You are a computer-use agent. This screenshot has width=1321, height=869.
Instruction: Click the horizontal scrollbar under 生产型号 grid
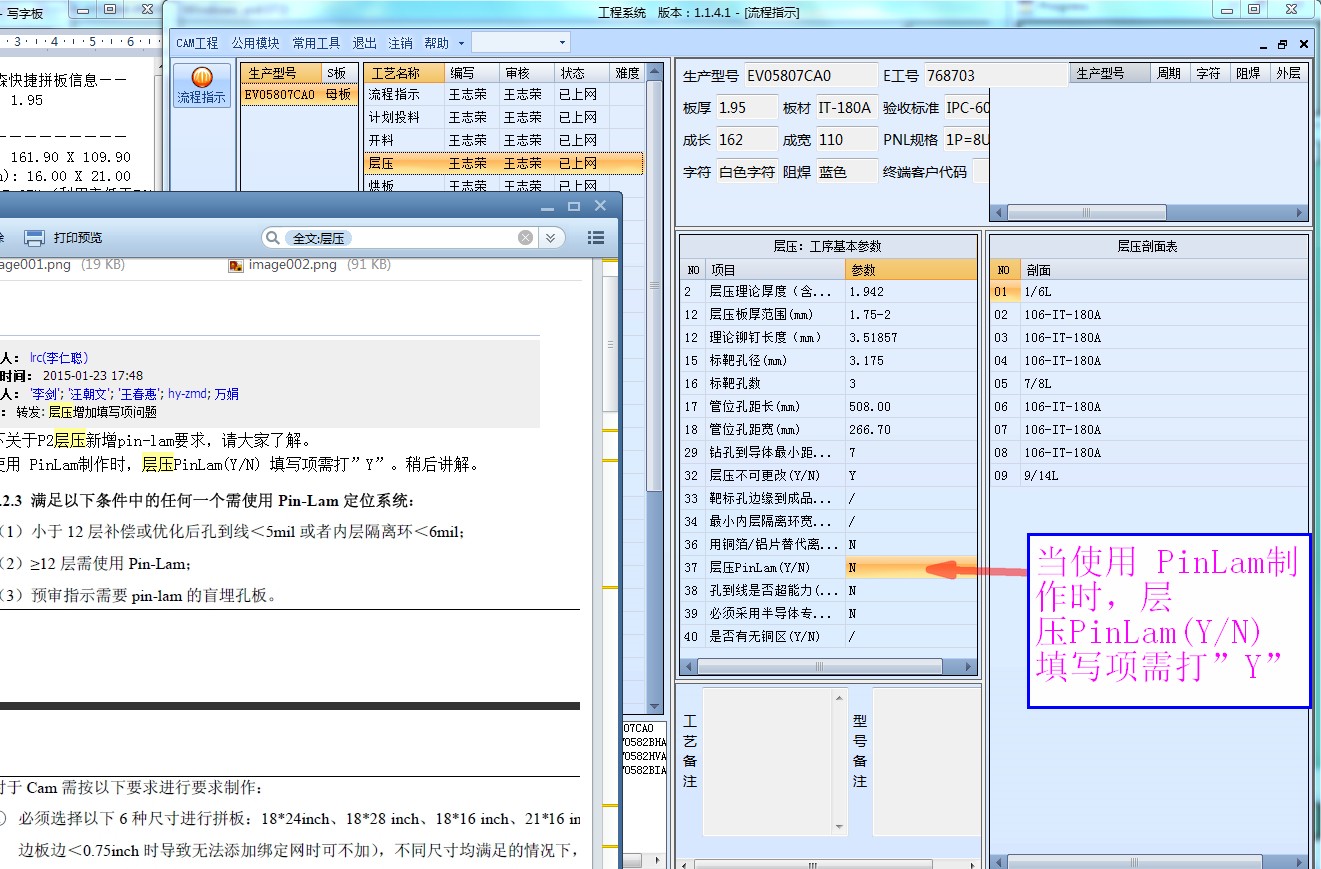[1148, 213]
